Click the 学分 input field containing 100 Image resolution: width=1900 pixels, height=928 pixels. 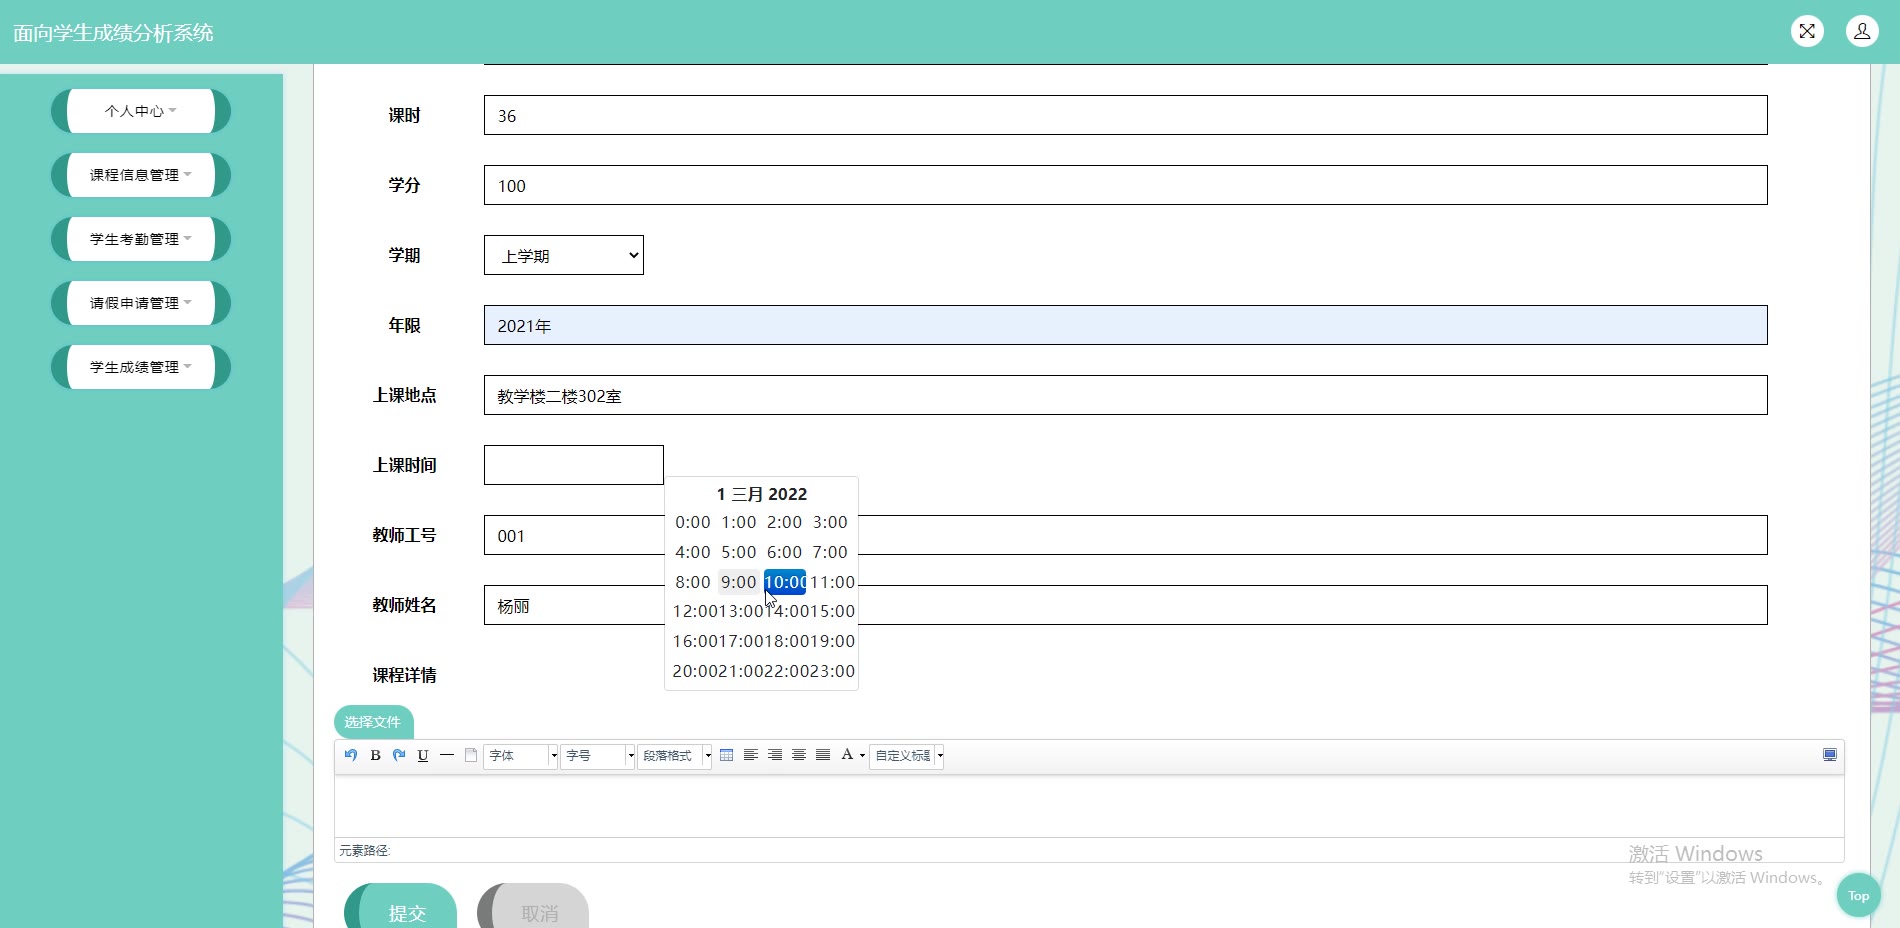click(x=1126, y=185)
